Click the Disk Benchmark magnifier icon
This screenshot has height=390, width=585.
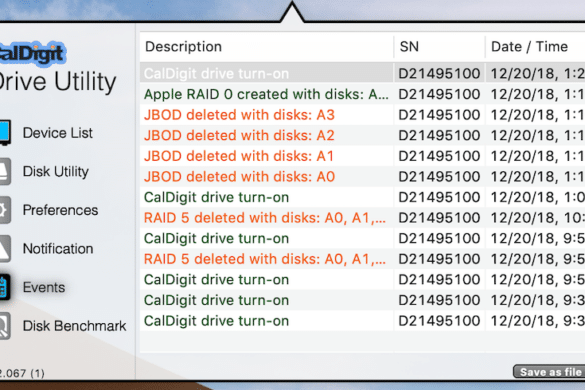(5, 326)
